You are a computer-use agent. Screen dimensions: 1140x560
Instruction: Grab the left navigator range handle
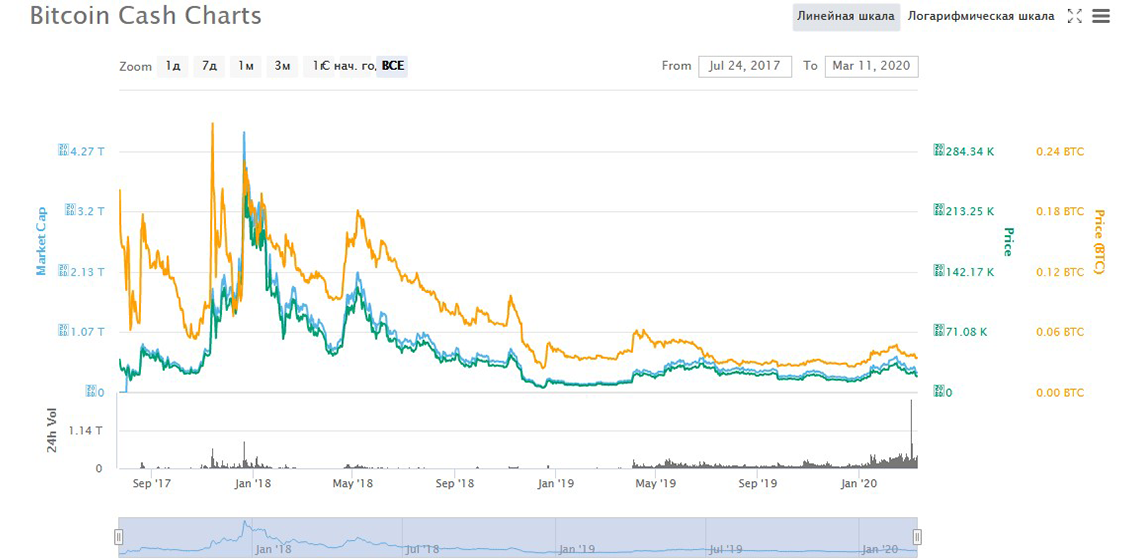pos(118,537)
